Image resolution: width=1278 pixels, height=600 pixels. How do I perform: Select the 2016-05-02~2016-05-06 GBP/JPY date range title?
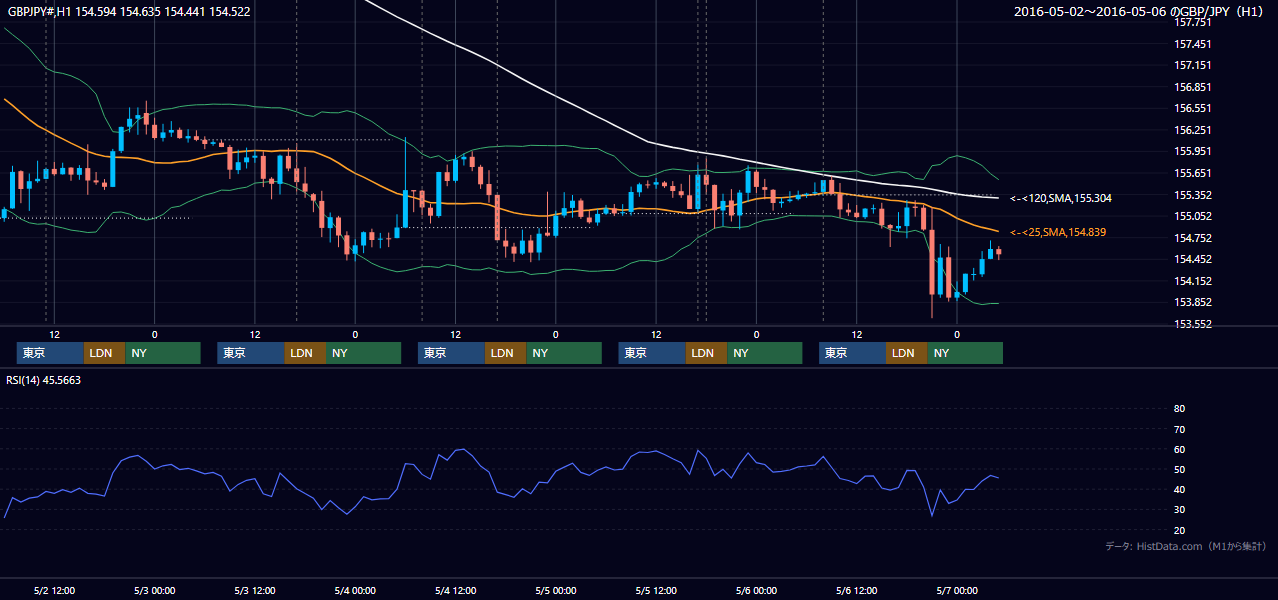pos(1141,12)
